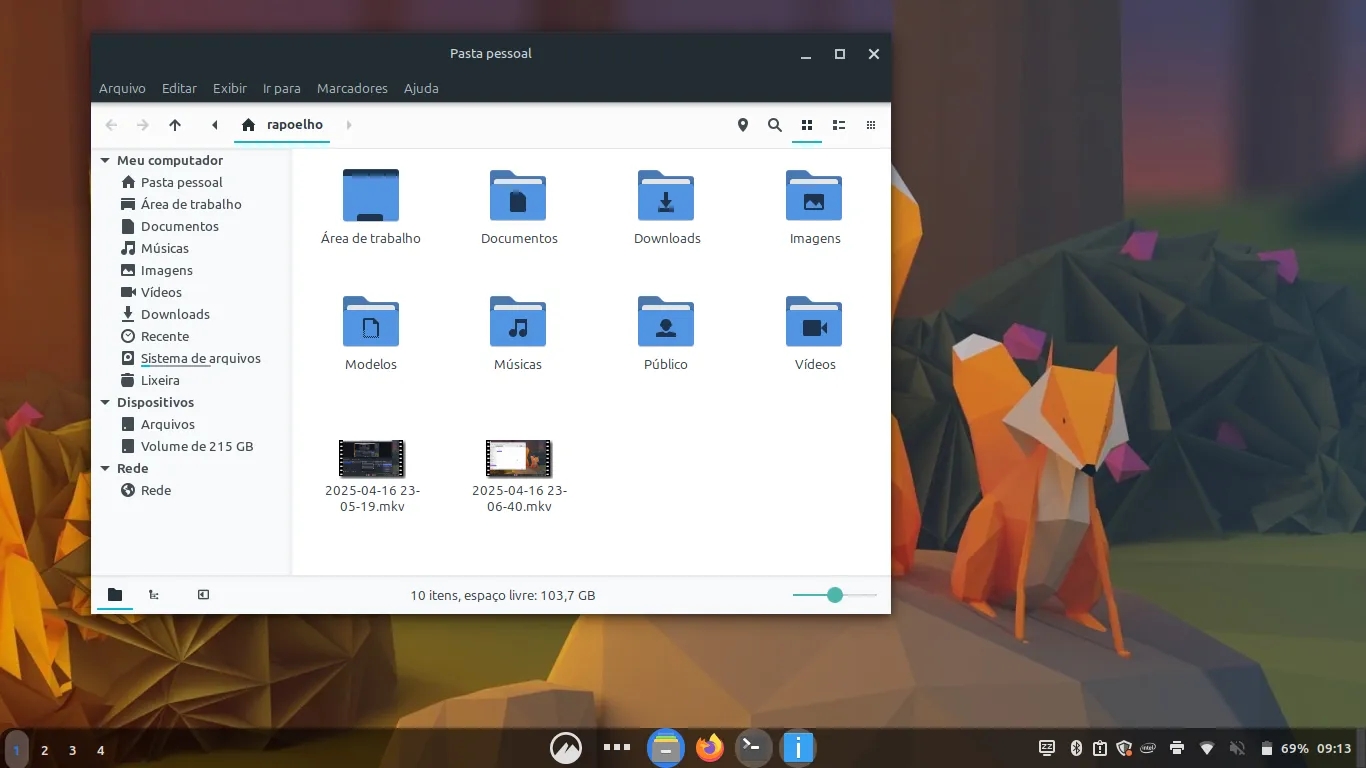1366x768 pixels.
Task: Show places in the sidebar using the folder icon
Action: point(115,595)
